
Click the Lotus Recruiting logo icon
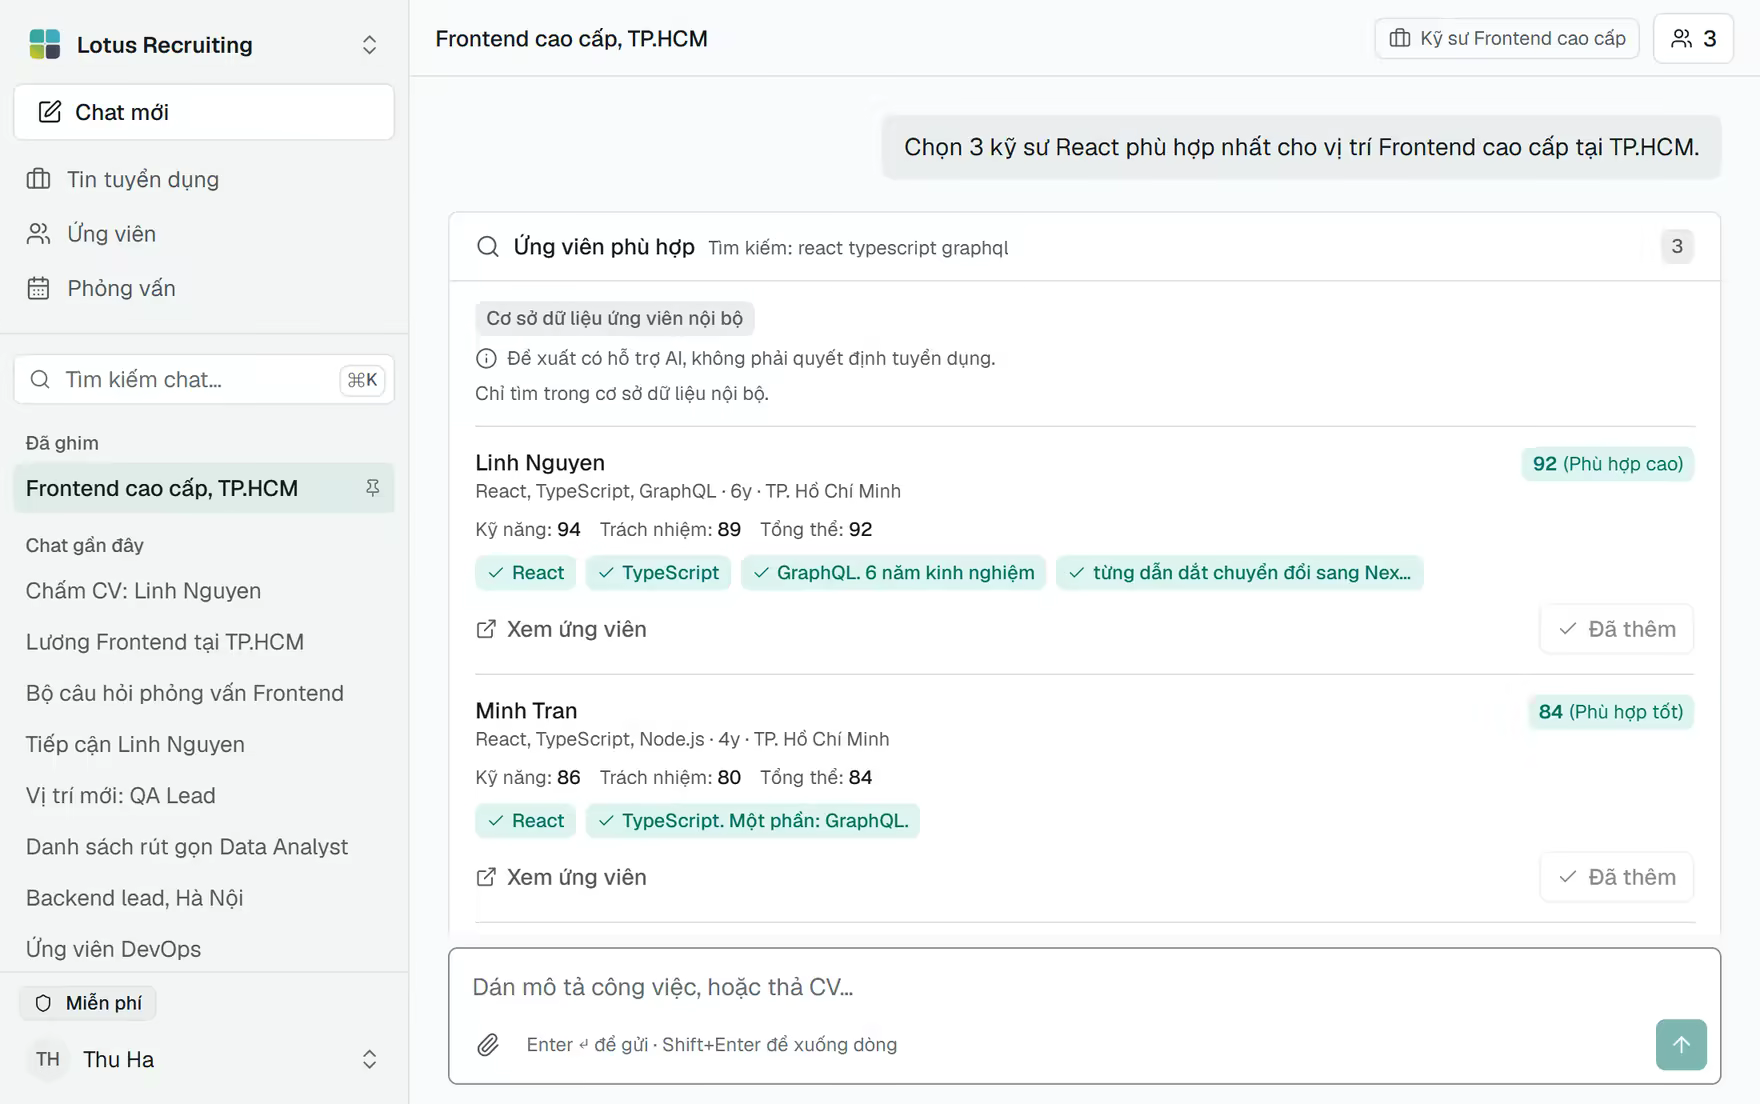(x=44, y=44)
